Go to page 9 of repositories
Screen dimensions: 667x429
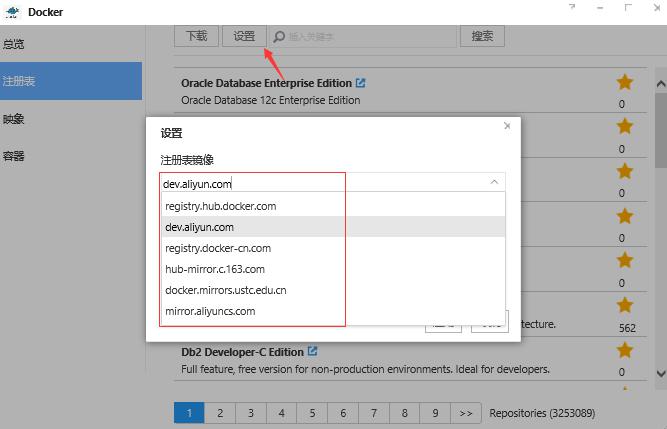click(x=435, y=413)
